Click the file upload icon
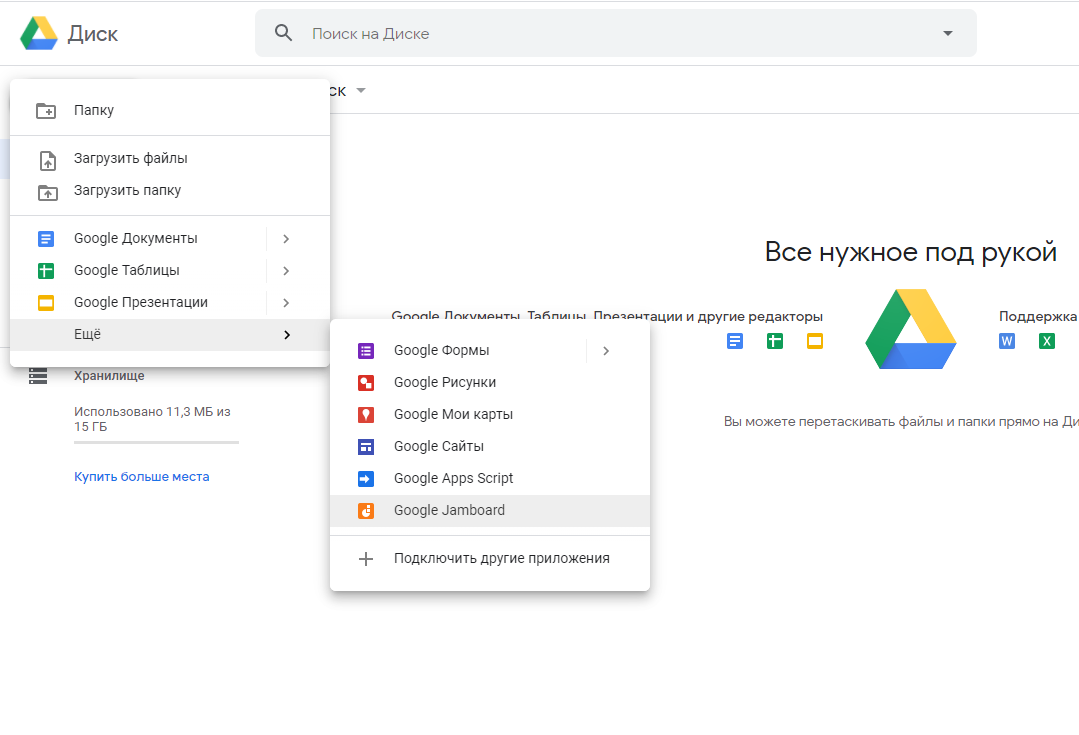Image resolution: width=1079 pixels, height=735 pixels. coord(47,160)
